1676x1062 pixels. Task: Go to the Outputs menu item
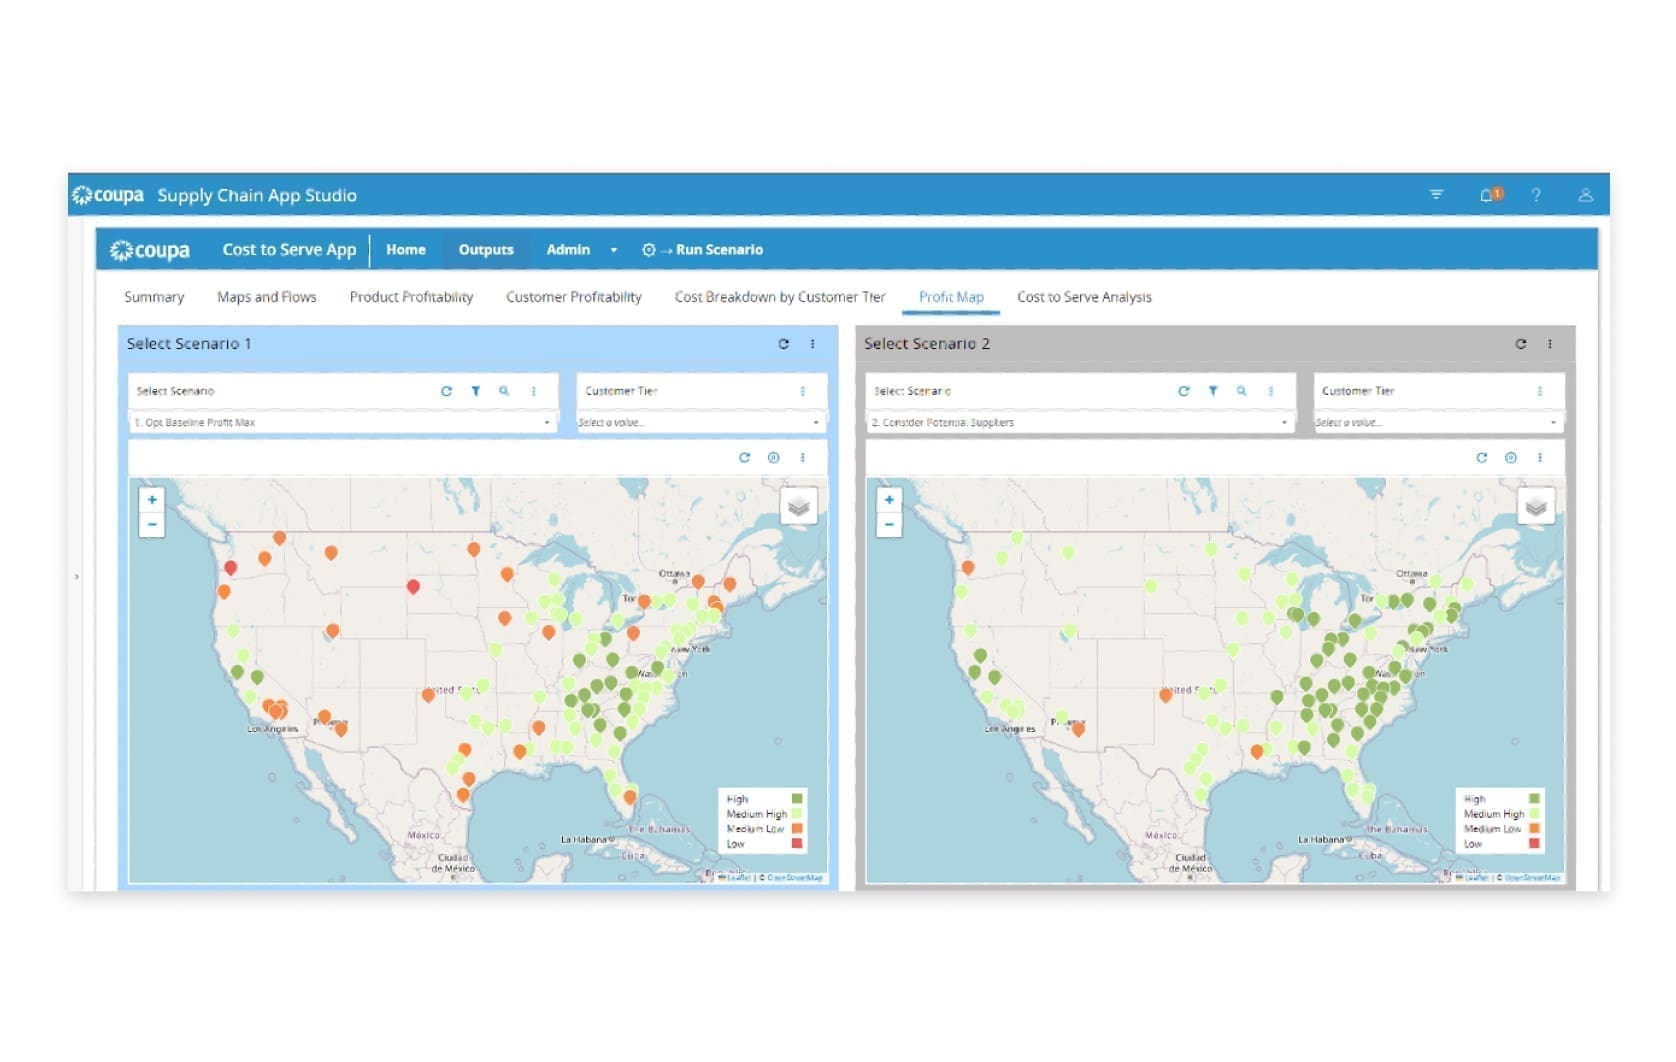[486, 250]
